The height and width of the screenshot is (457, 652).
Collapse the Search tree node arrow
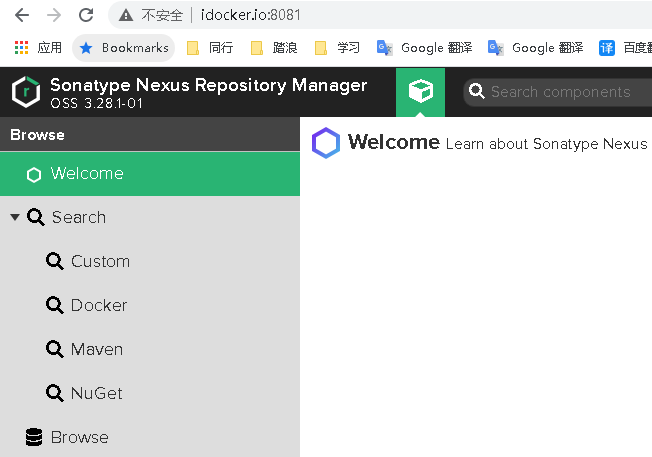tap(15, 217)
